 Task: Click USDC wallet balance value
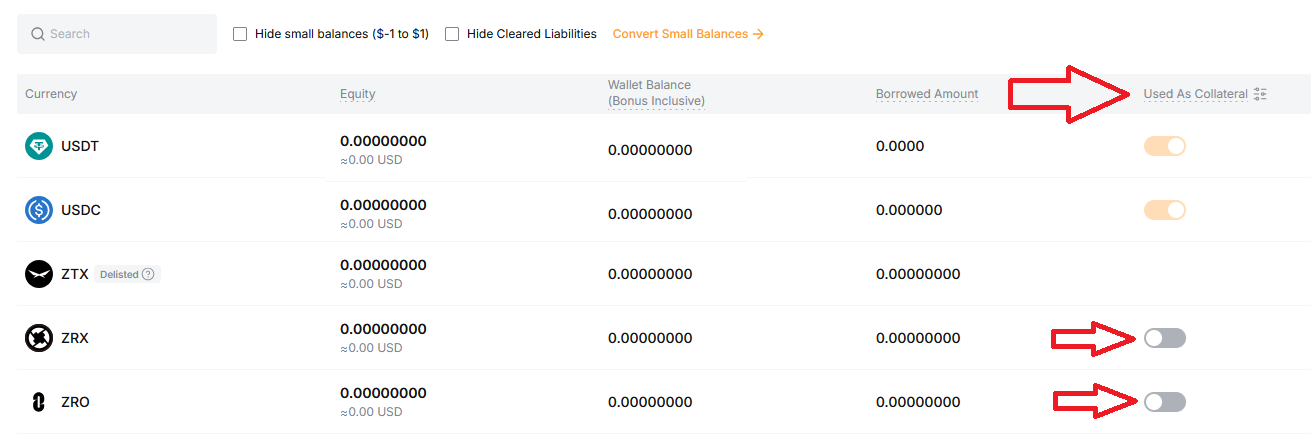pyautogui.click(x=650, y=214)
